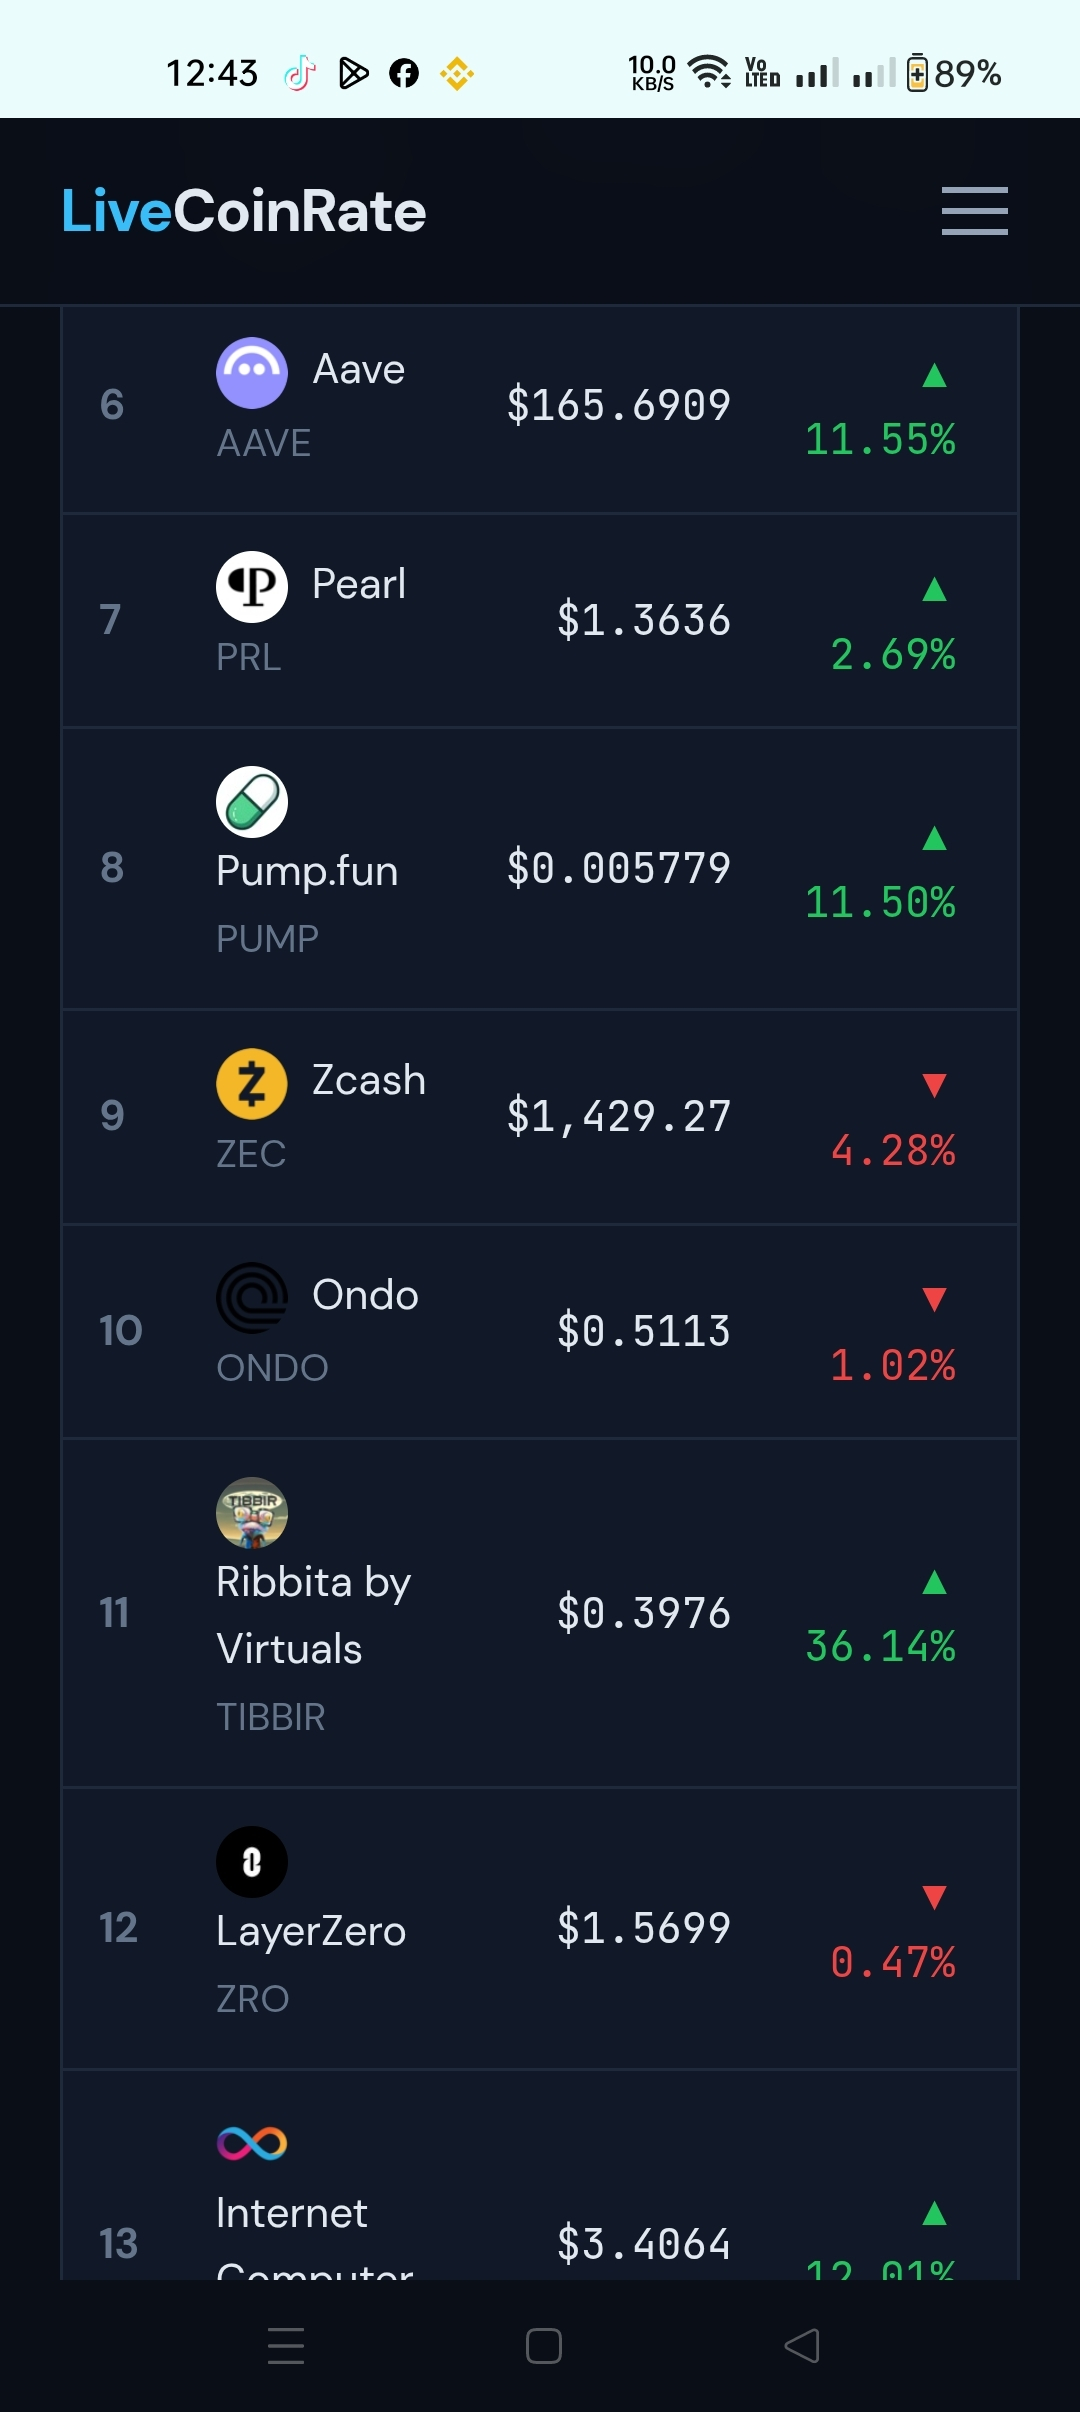This screenshot has width=1080, height=2412.
Task: Tap the Pump.fun pill icon
Action: 252,802
